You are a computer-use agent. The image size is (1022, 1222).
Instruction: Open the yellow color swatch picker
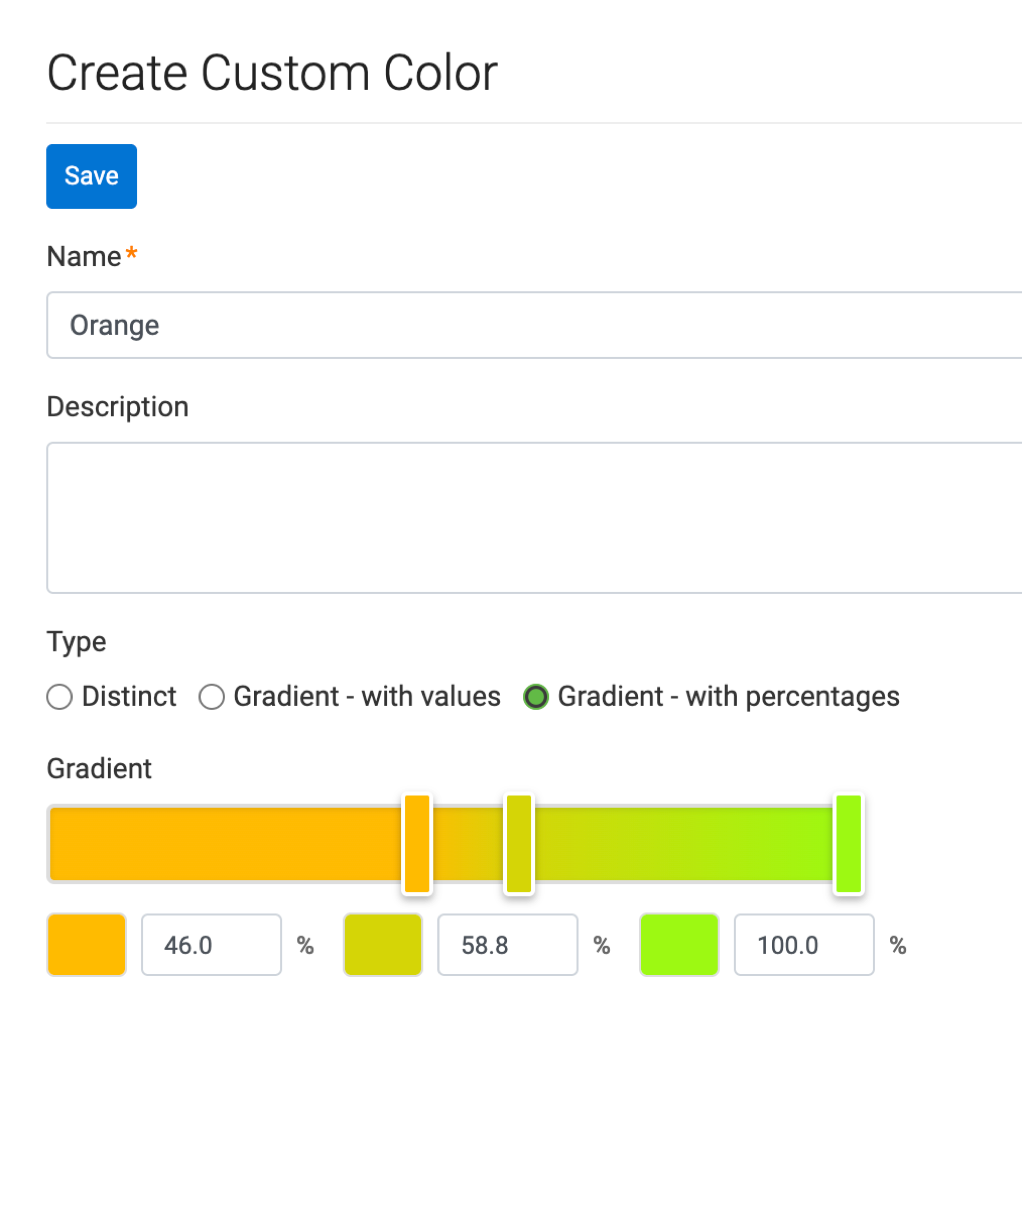[x=383, y=944]
